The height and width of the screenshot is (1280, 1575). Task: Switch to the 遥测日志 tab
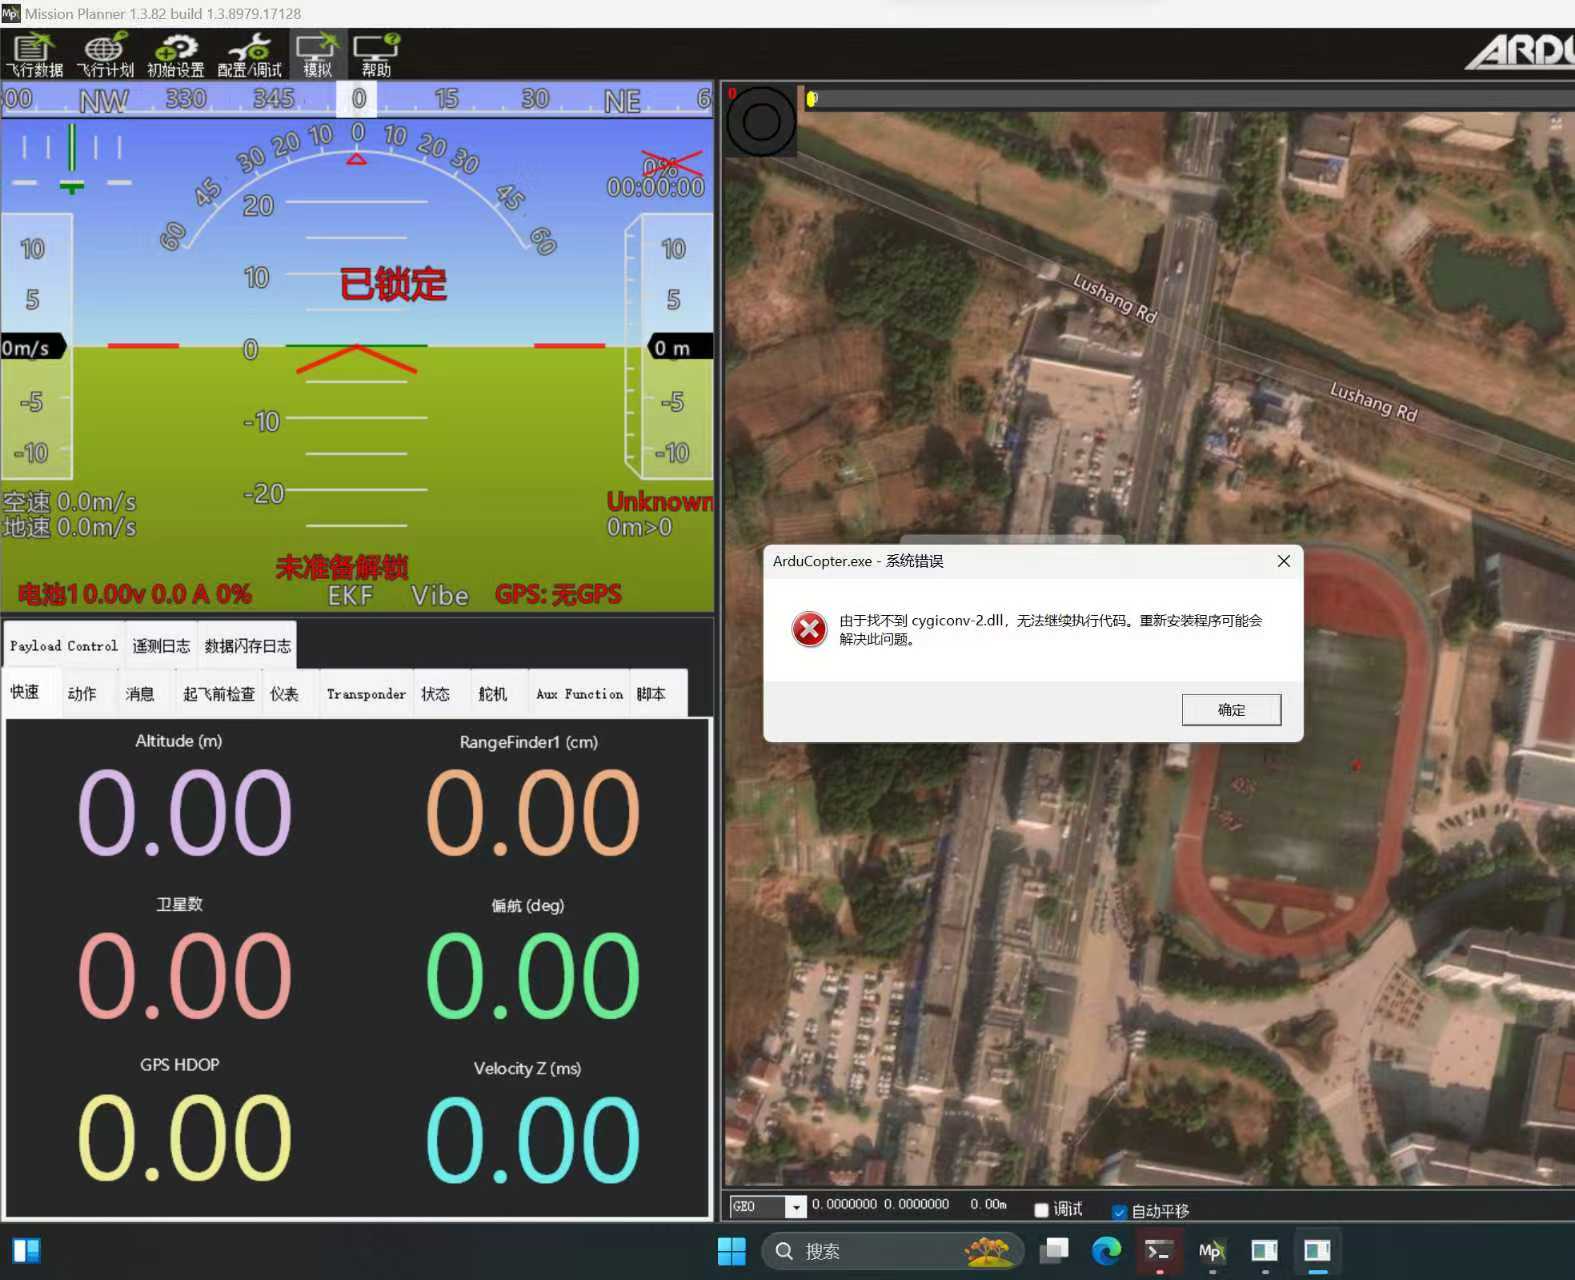161,646
